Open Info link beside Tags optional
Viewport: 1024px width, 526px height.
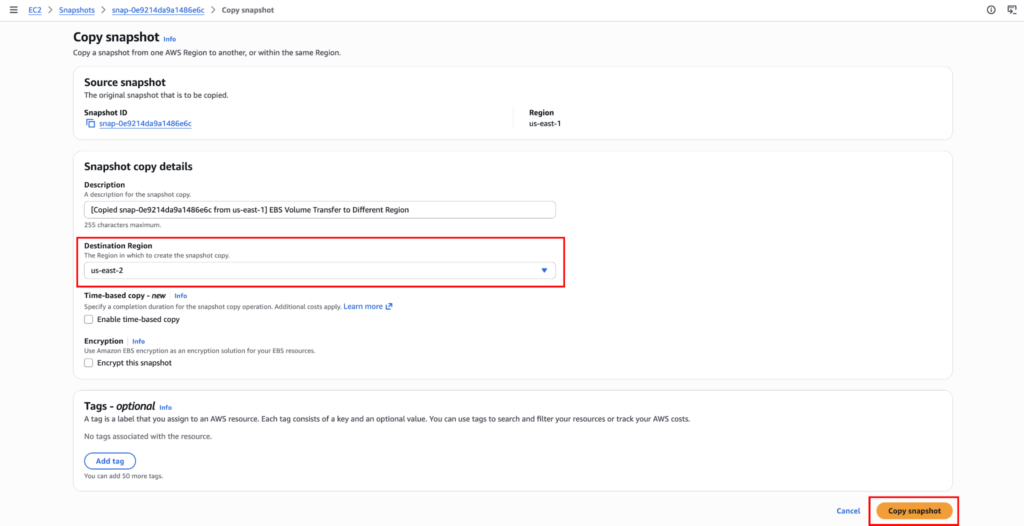(166, 407)
